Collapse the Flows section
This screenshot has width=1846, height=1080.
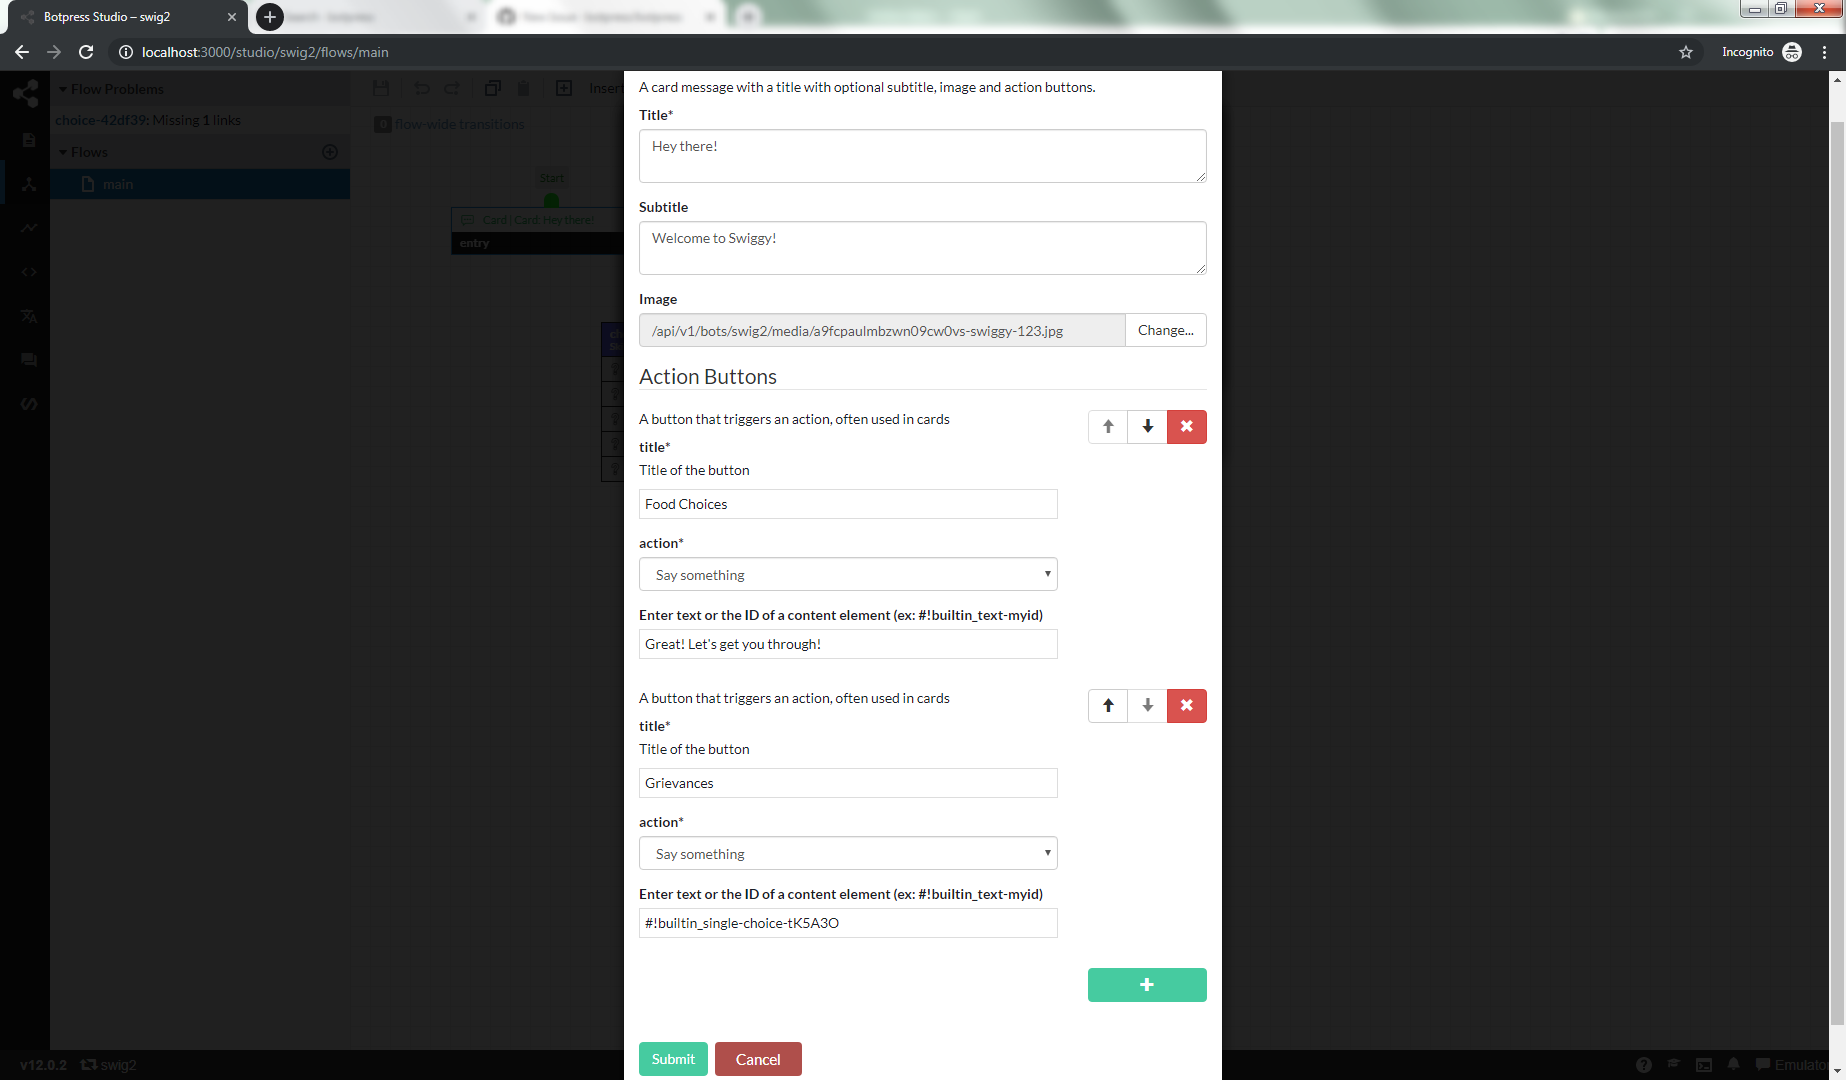[x=65, y=151]
